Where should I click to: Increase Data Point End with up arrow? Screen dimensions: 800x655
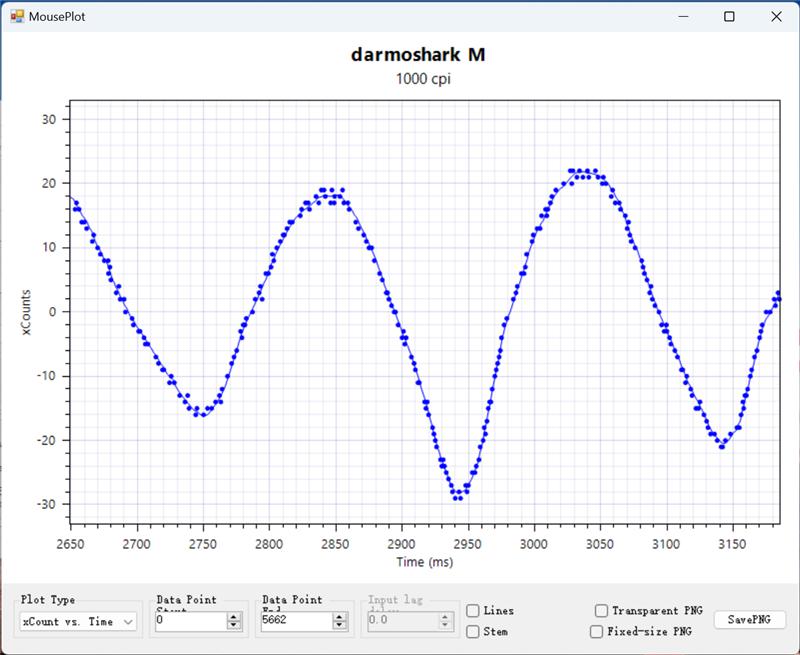pos(339,617)
